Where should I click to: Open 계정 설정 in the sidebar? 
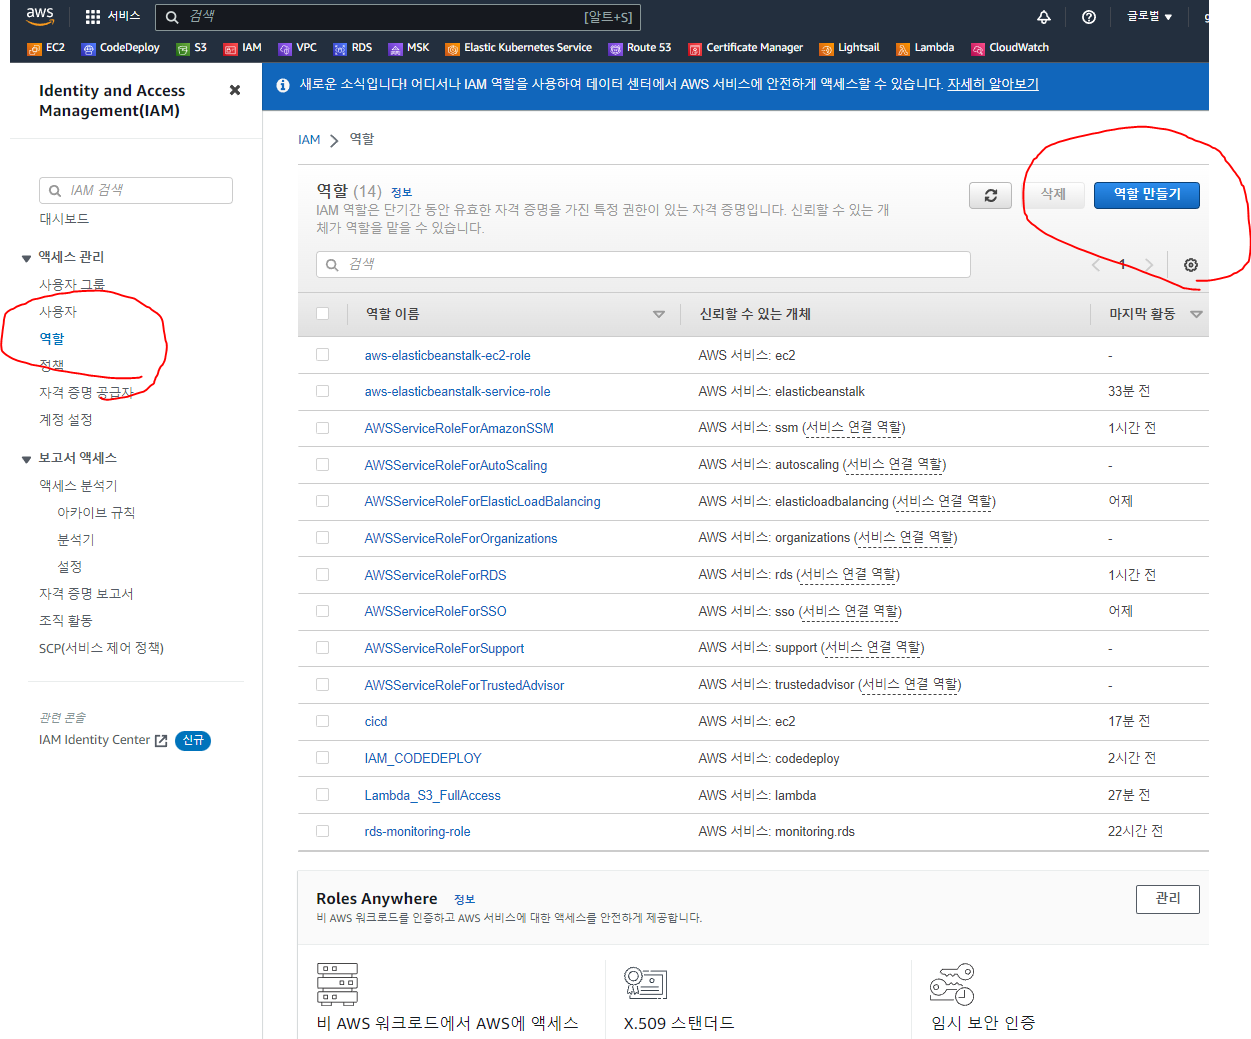pos(66,420)
